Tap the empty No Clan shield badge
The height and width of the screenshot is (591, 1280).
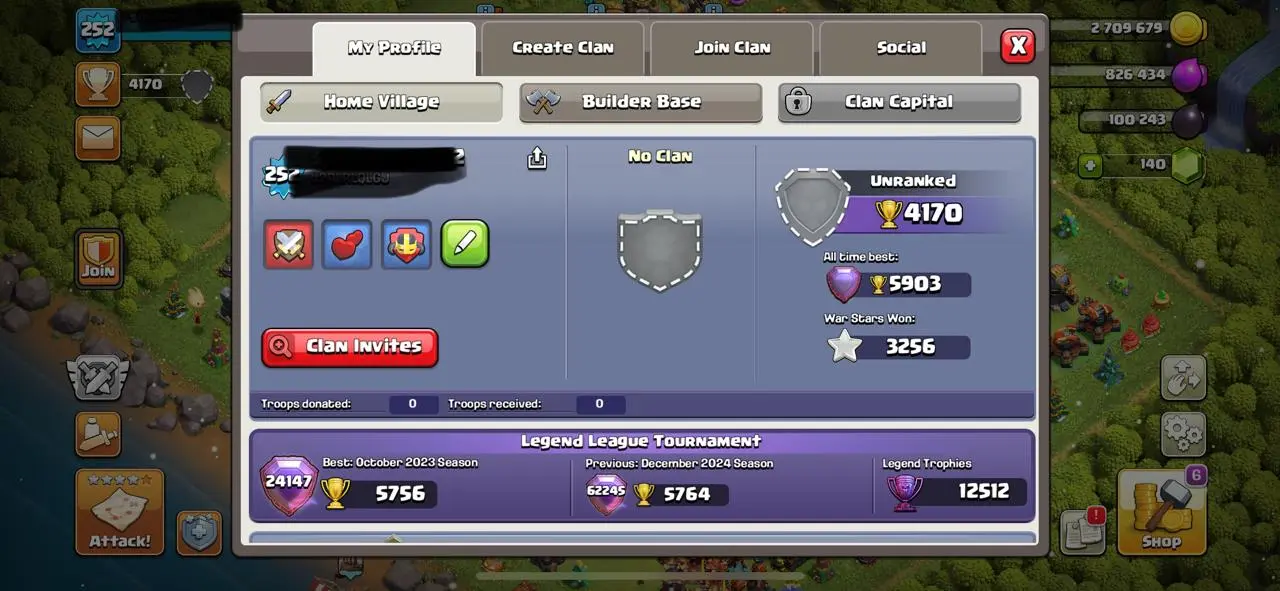click(x=660, y=250)
